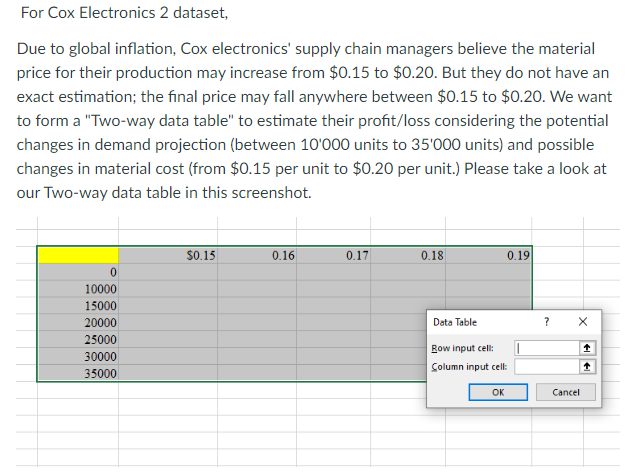Focus the Row input cell text field
Viewport: 637px width, 476px height.
coord(546,348)
